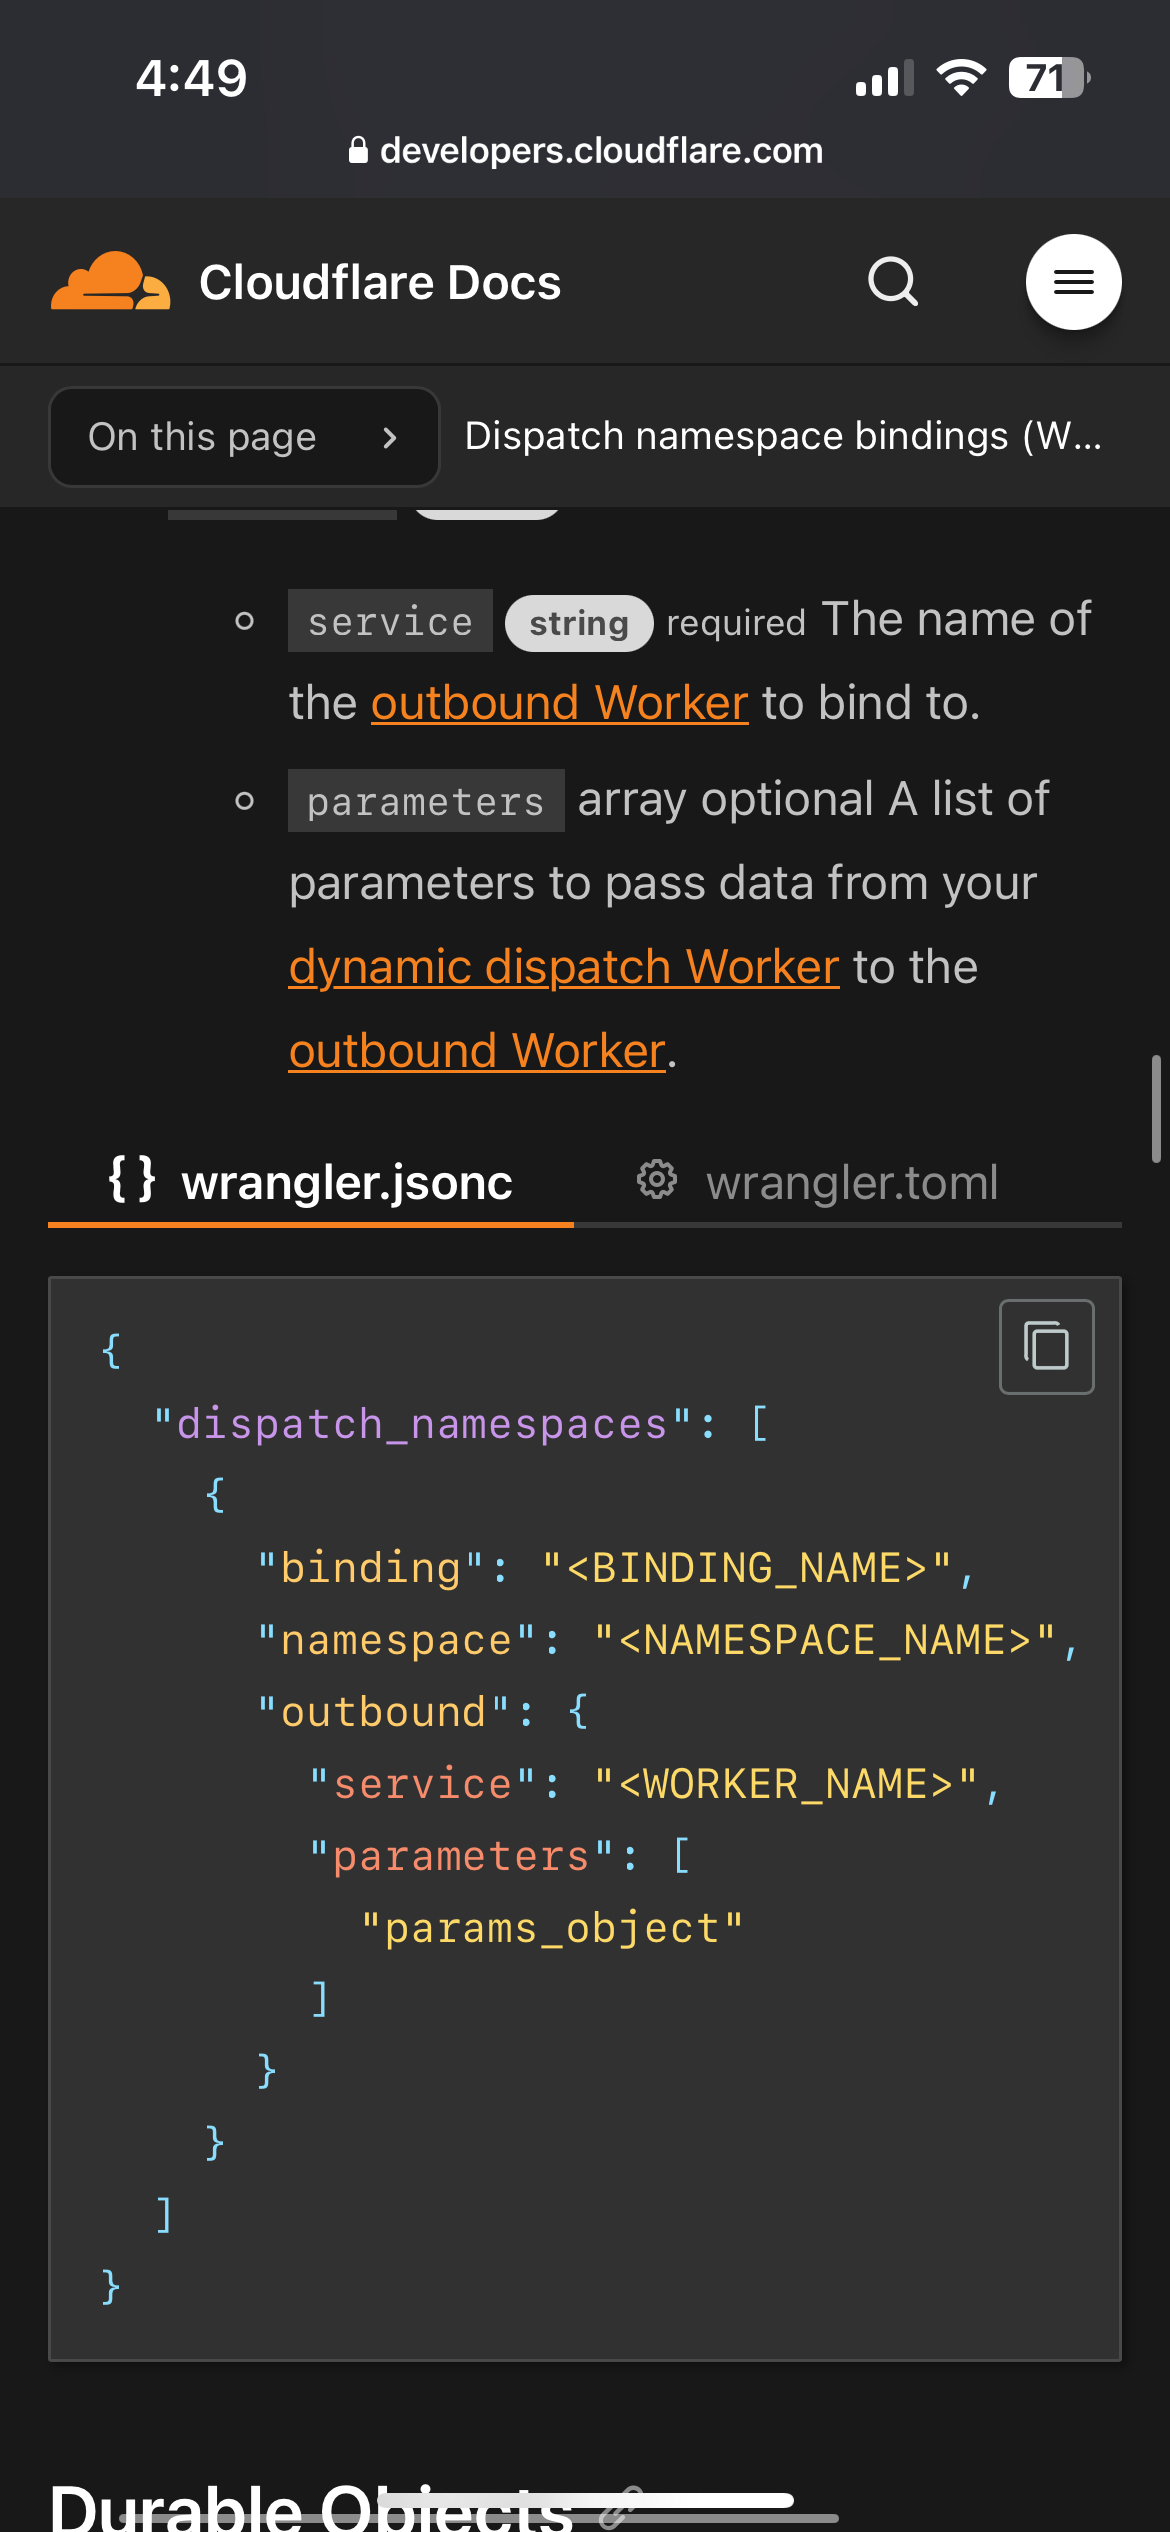Screen dimensions: 1170x2532
Task: Click the gear icon beside wrangler.toml
Action: (x=657, y=1180)
